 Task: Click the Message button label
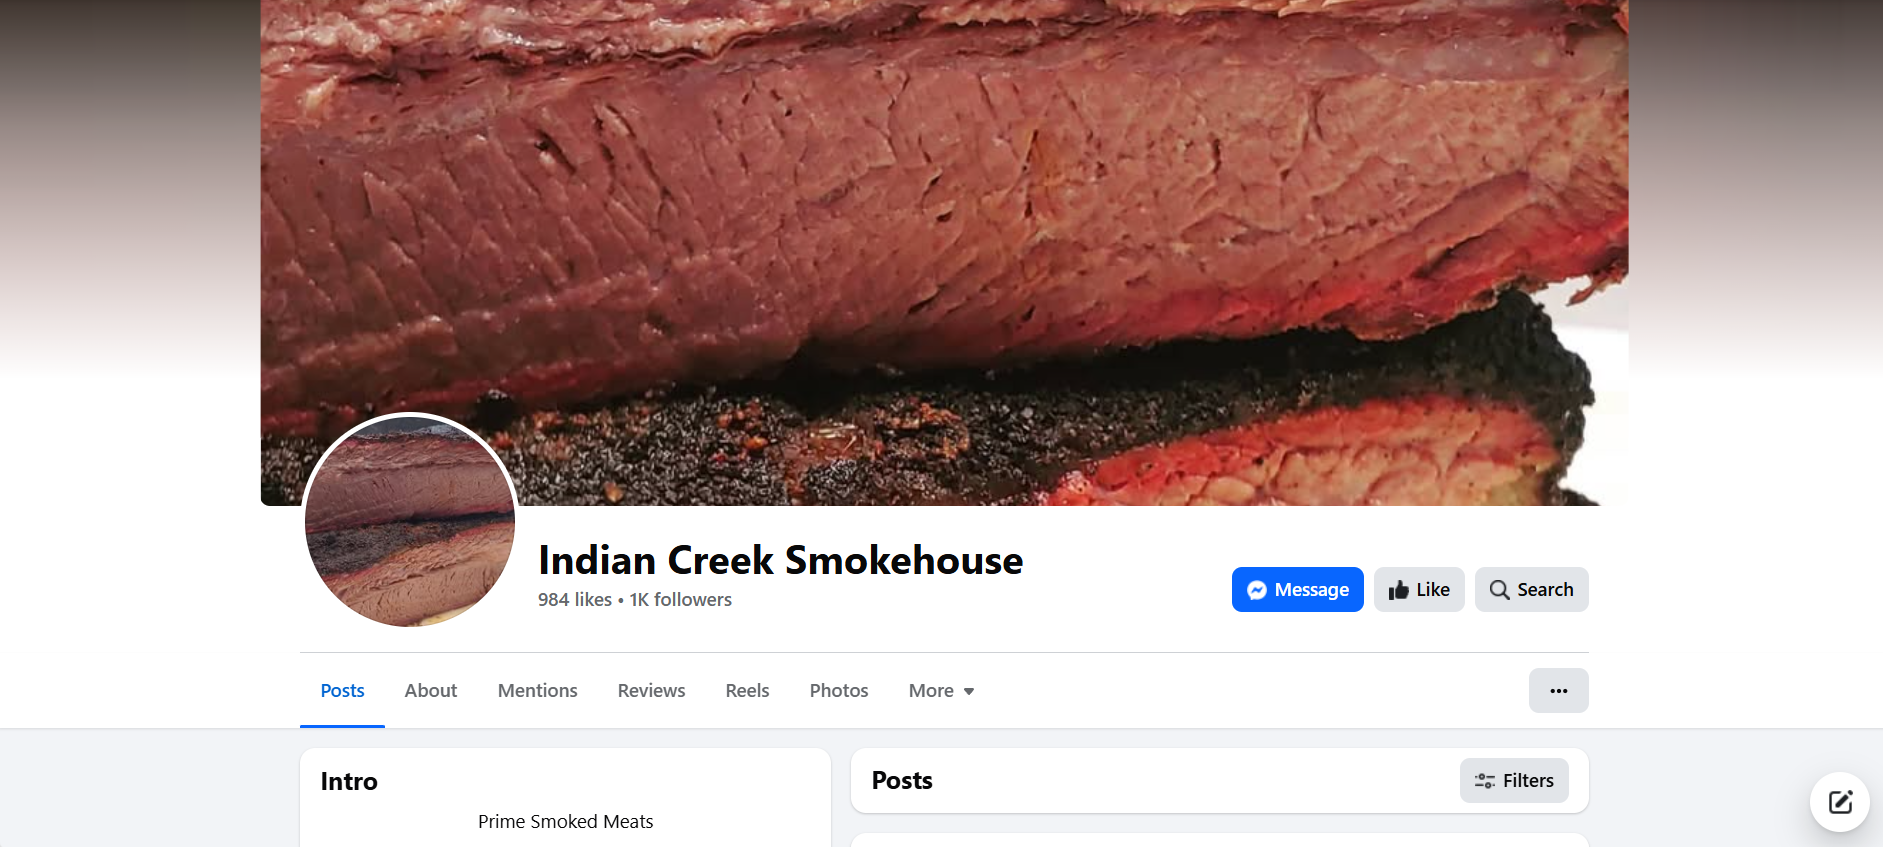tap(1311, 590)
